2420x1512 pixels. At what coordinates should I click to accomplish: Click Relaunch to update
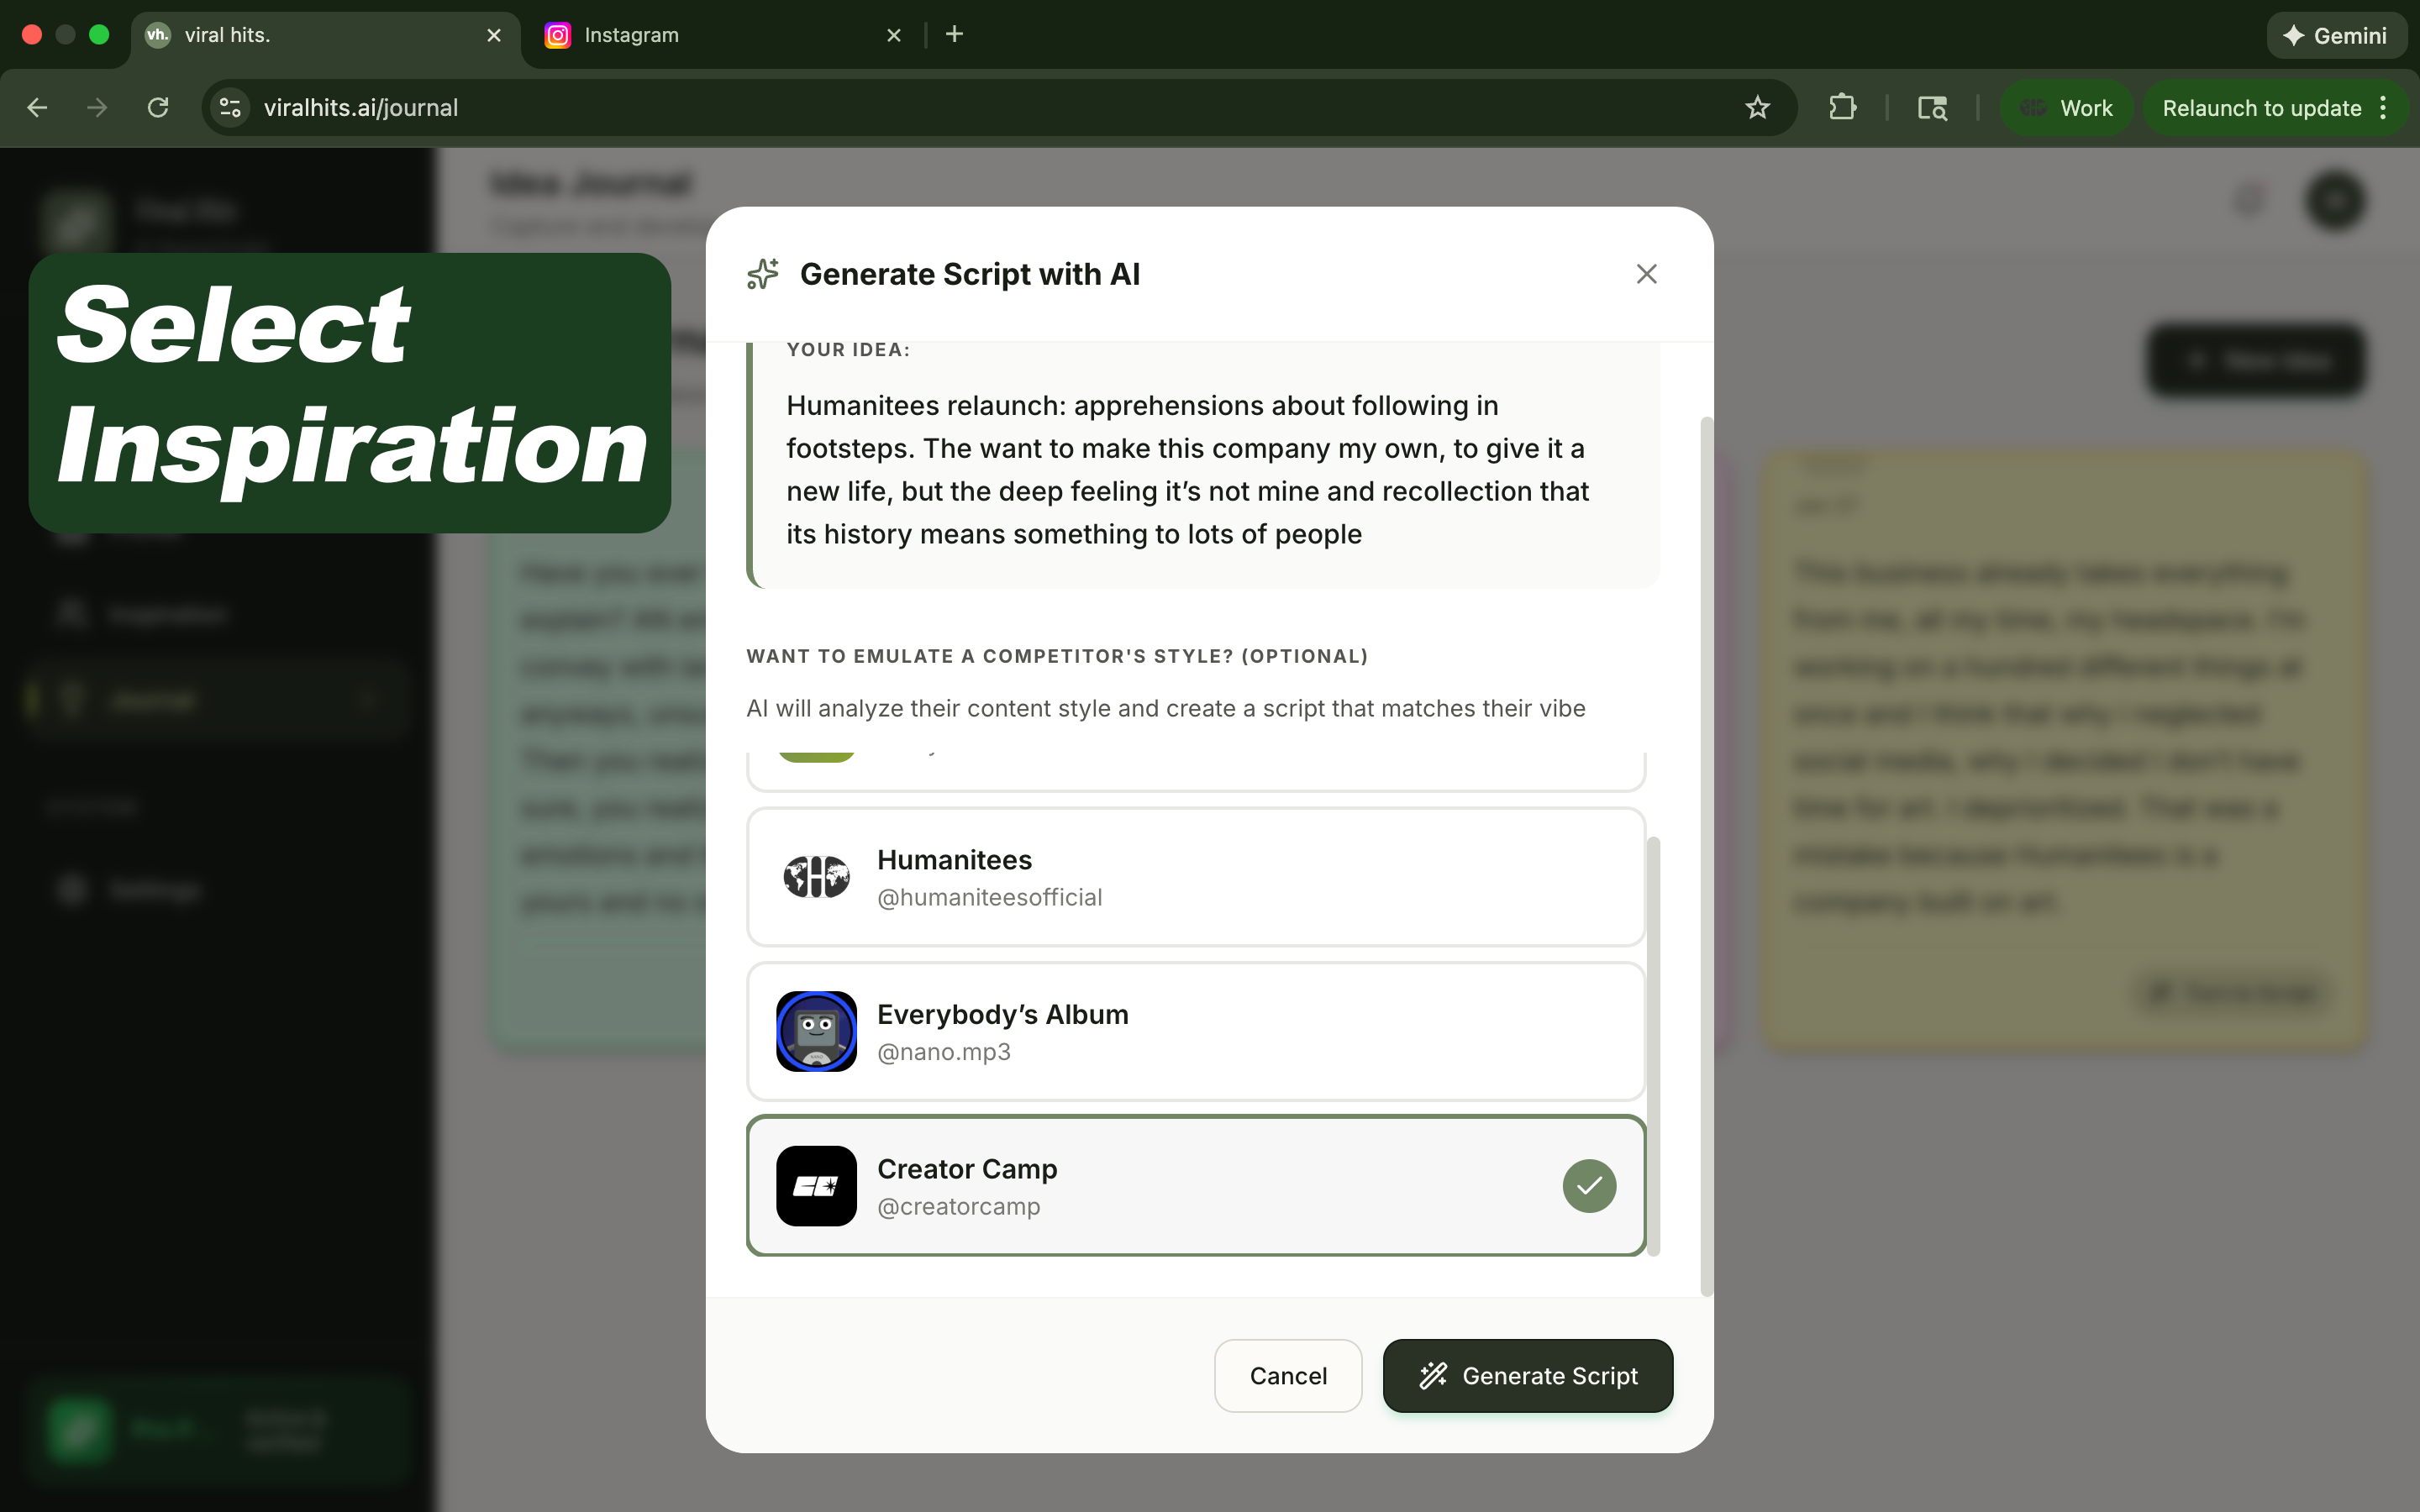pos(2261,107)
